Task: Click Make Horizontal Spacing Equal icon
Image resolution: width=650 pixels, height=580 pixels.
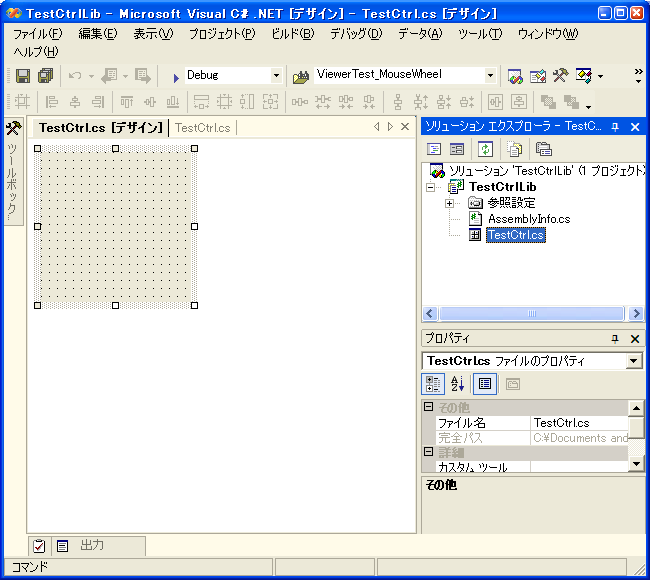Action: (299, 102)
